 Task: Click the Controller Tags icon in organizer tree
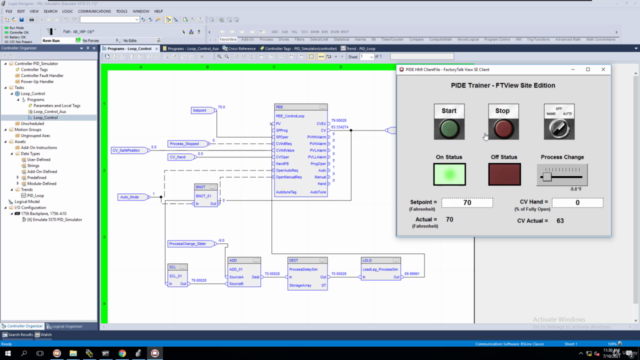(x=18, y=69)
